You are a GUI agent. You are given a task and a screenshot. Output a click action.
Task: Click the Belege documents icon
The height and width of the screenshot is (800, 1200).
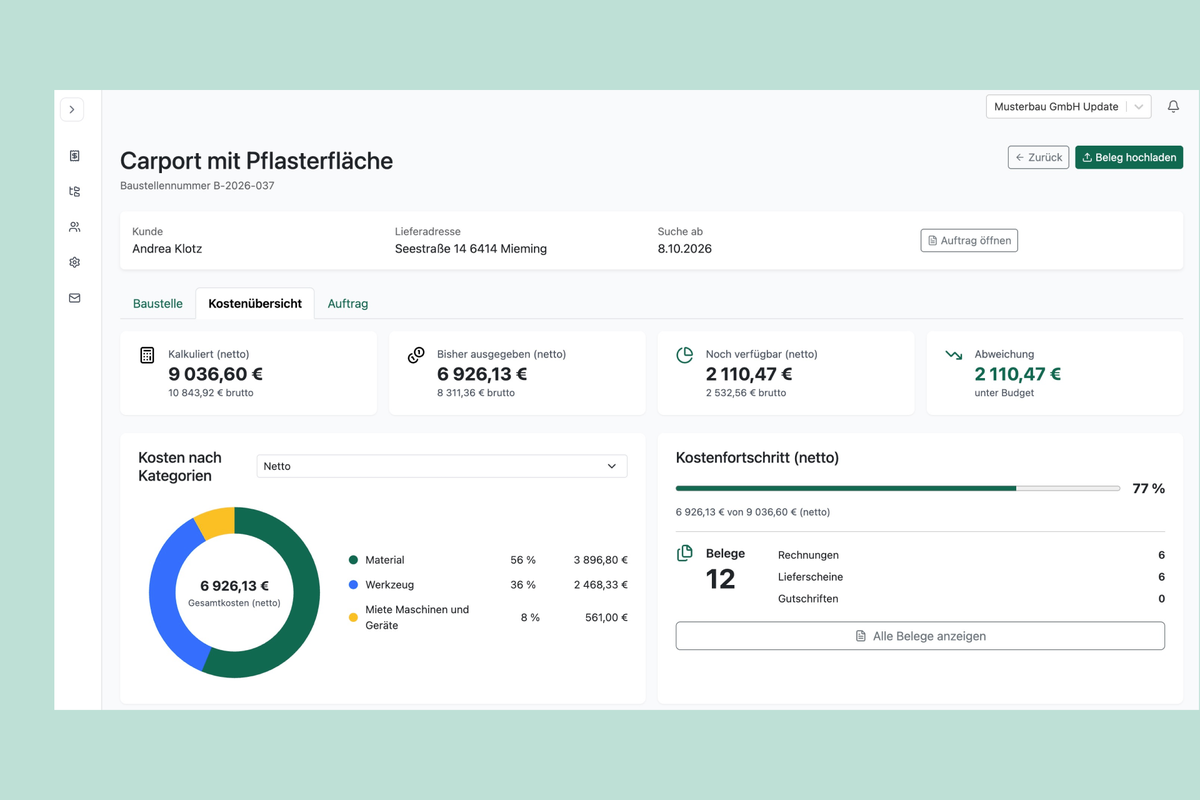pyautogui.click(x=685, y=553)
